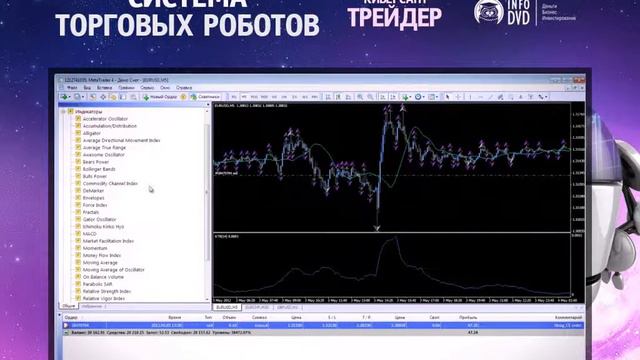Open the chart Templates icon
This screenshot has height=360, width=640.
[x=431, y=97]
